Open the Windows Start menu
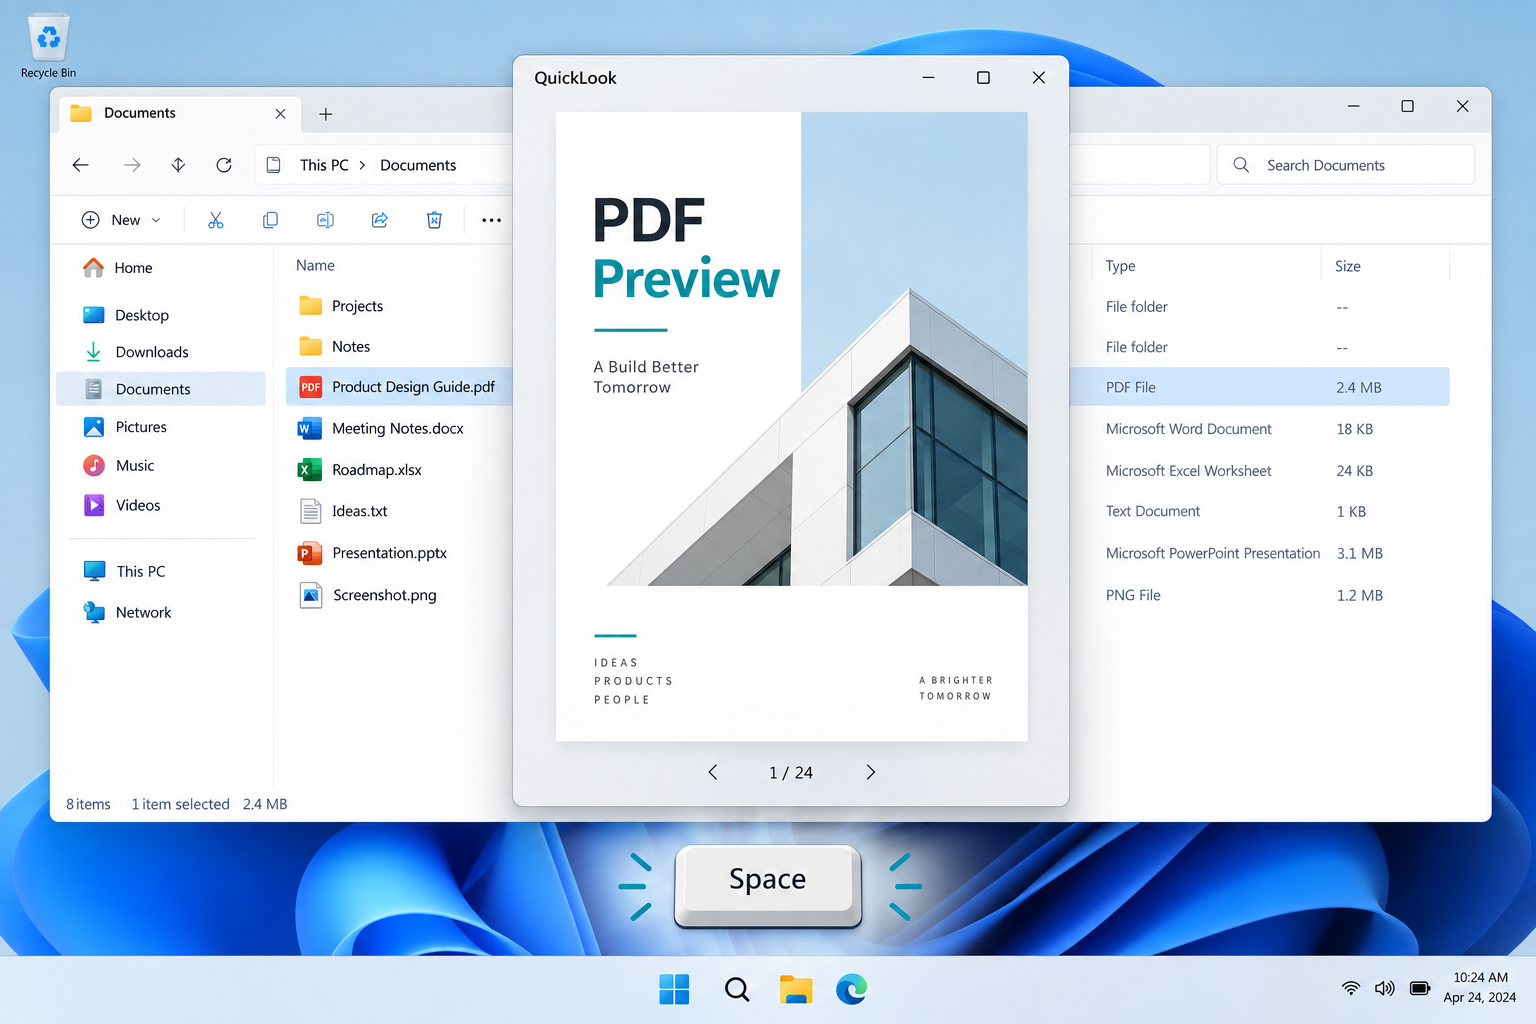1536x1024 pixels. [674, 990]
